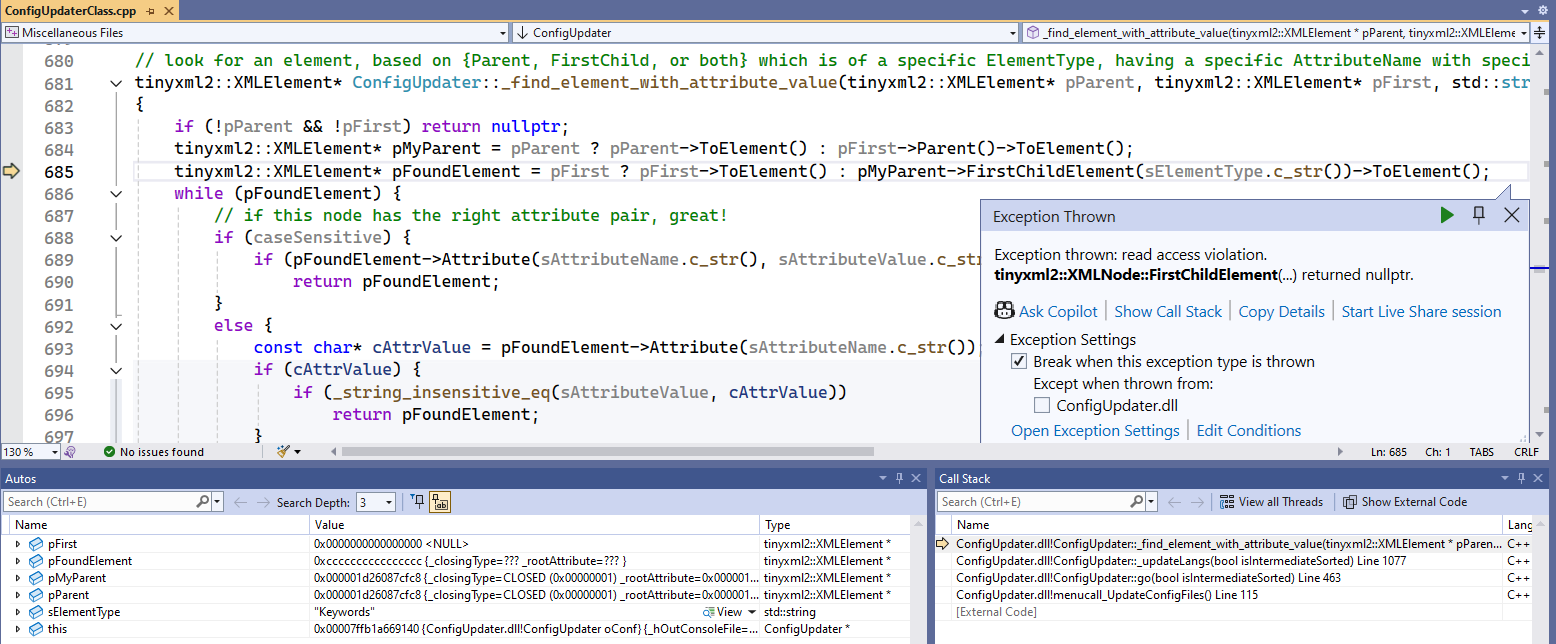
Task: Click the IntelliCode icon beside zoom level
Action: [x=69, y=452]
